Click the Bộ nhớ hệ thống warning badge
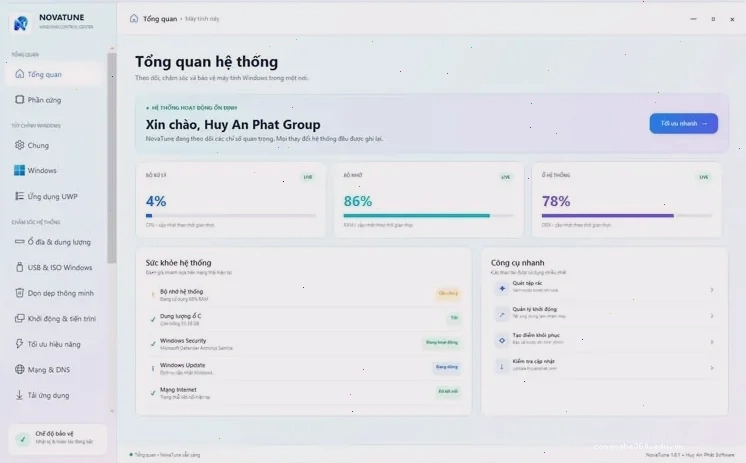The image size is (746, 463). click(x=448, y=293)
